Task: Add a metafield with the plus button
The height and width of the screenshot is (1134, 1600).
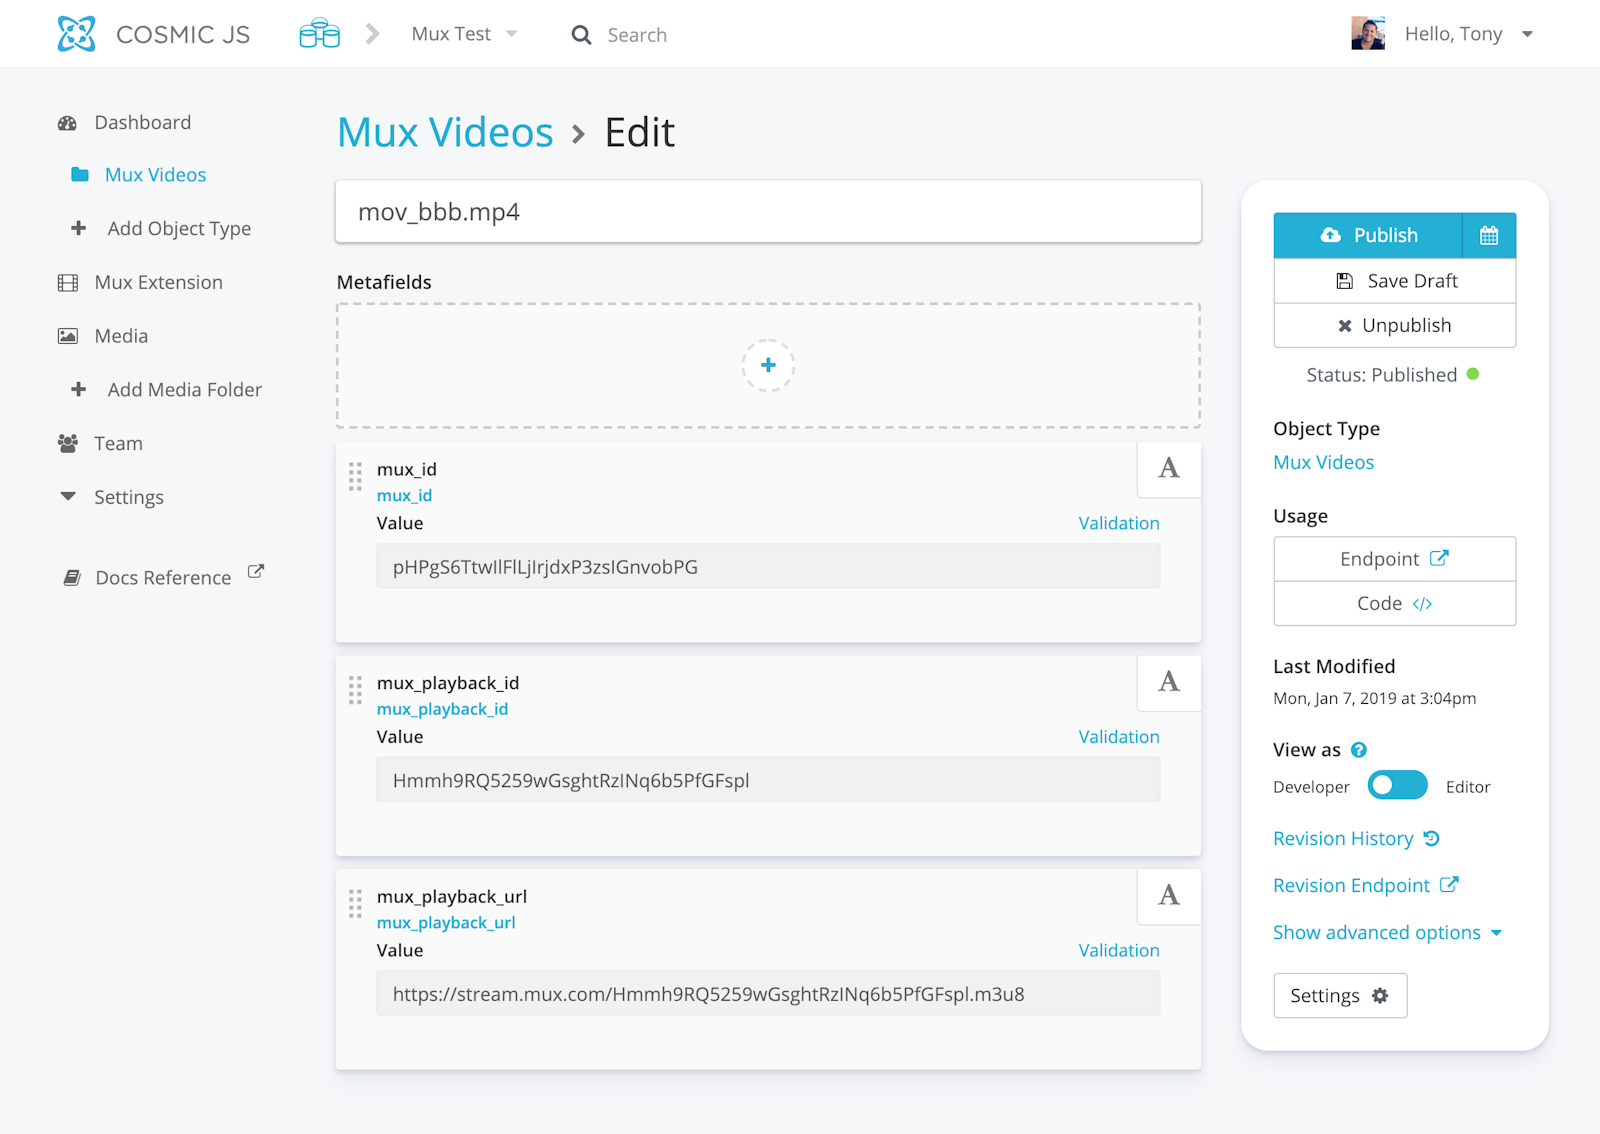Action: pyautogui.click(x=768, y=365)
